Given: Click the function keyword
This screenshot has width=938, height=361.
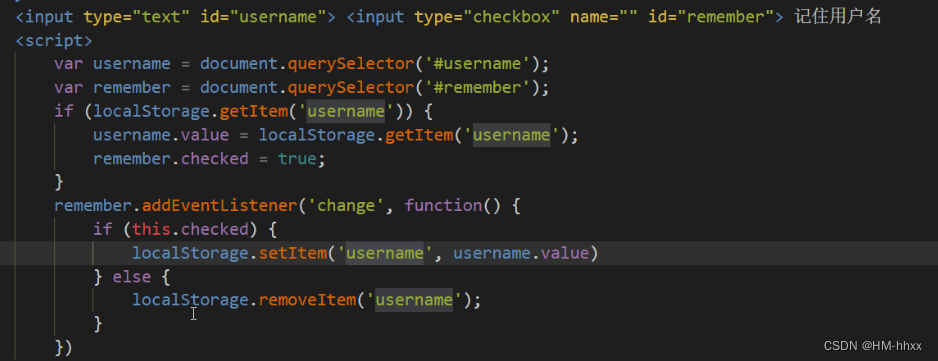Looking at the screenshot, I should (443, 206).
